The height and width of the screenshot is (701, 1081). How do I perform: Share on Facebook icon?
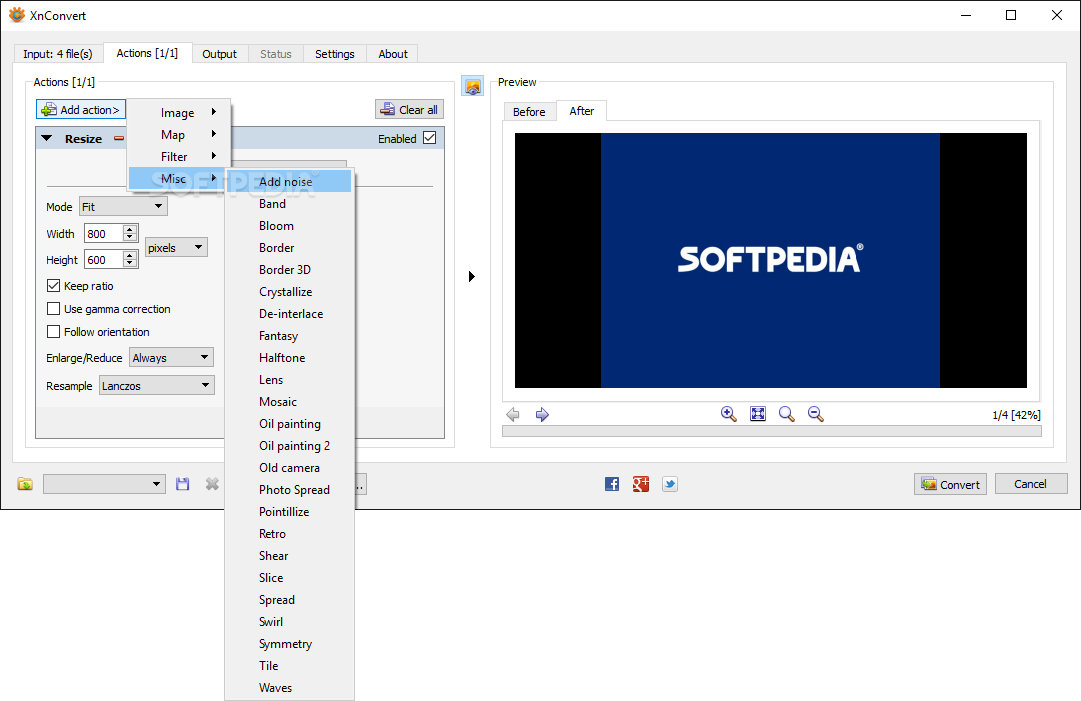(x=612, y=484)
